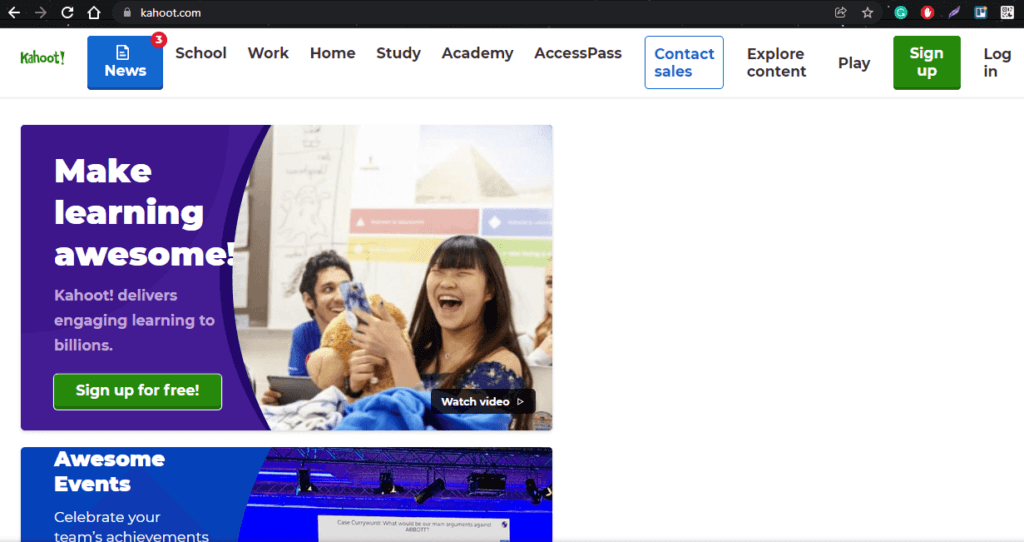
Task: Open the News button with notification badge
Action: pyautogui.click(x=125, y=62)
